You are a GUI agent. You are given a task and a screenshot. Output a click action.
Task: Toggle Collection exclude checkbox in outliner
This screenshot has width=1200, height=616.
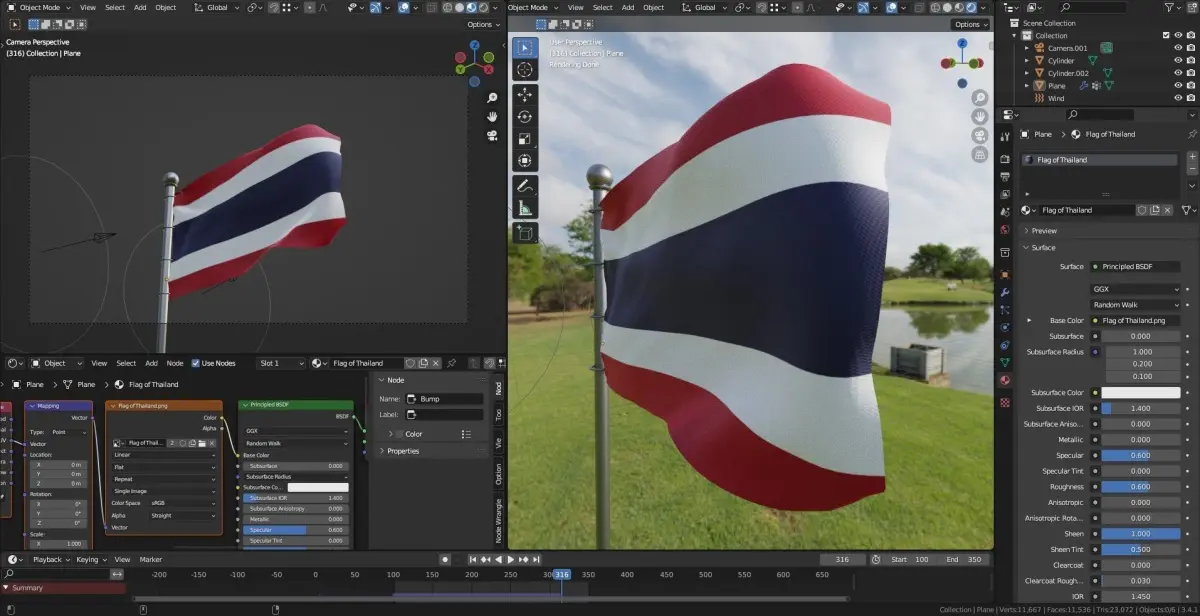point(1166,35)
